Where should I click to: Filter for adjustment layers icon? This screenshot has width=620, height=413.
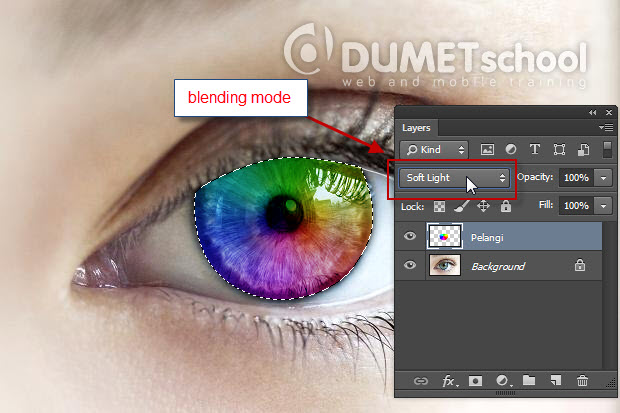pos(511,150)
